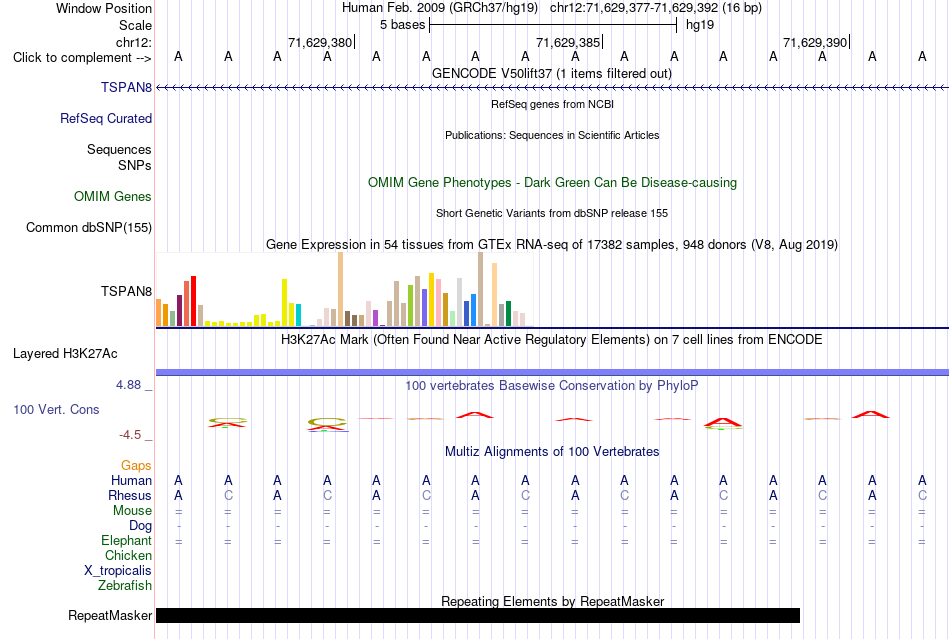Click 'Short Genetic Variants from dbSNP' title

tap(552, 213)
